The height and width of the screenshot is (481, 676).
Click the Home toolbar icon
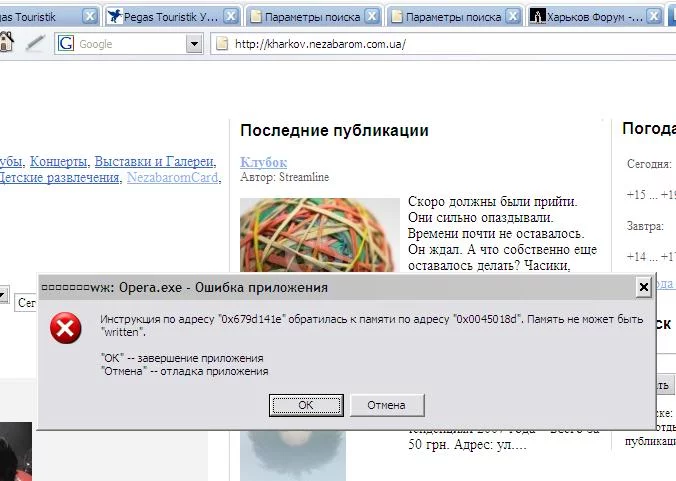tap(6, 43)
